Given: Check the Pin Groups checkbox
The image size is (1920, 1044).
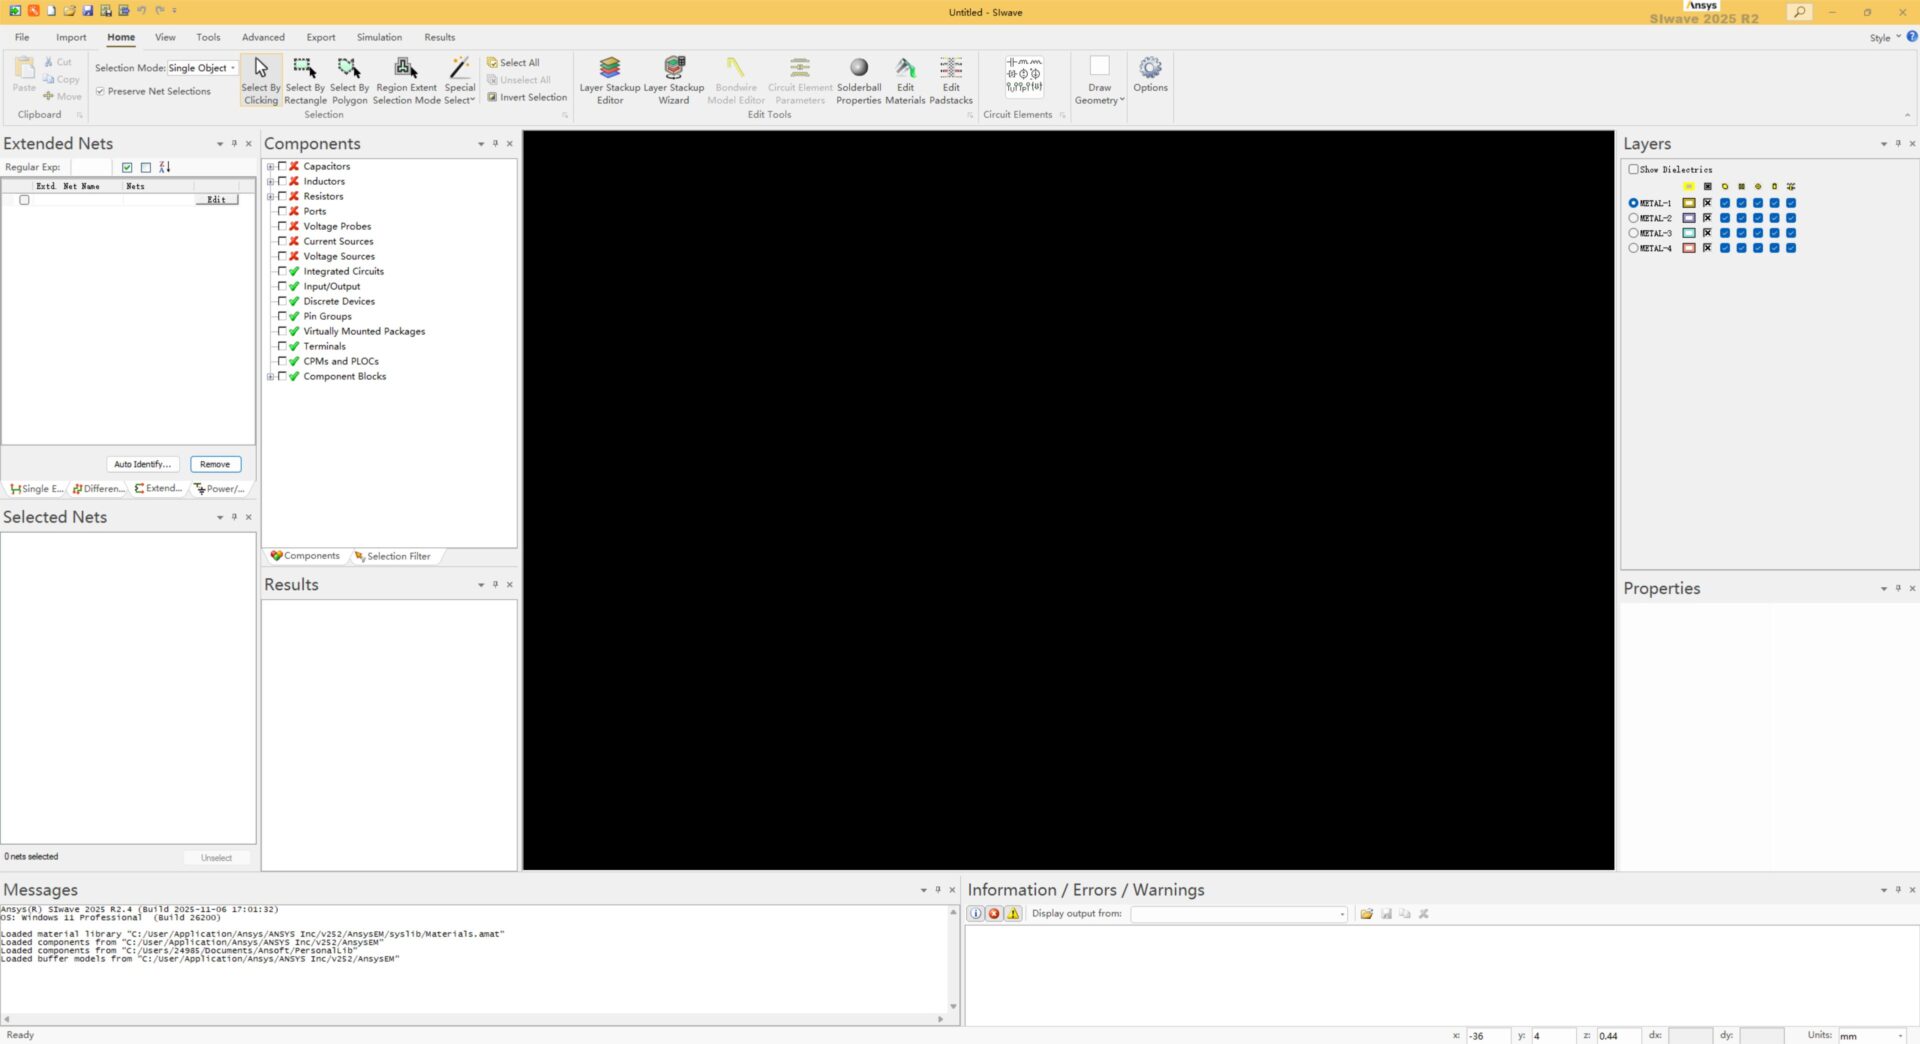Looking at the screenshot, I should pyautogui.click(x=282, y=316).
